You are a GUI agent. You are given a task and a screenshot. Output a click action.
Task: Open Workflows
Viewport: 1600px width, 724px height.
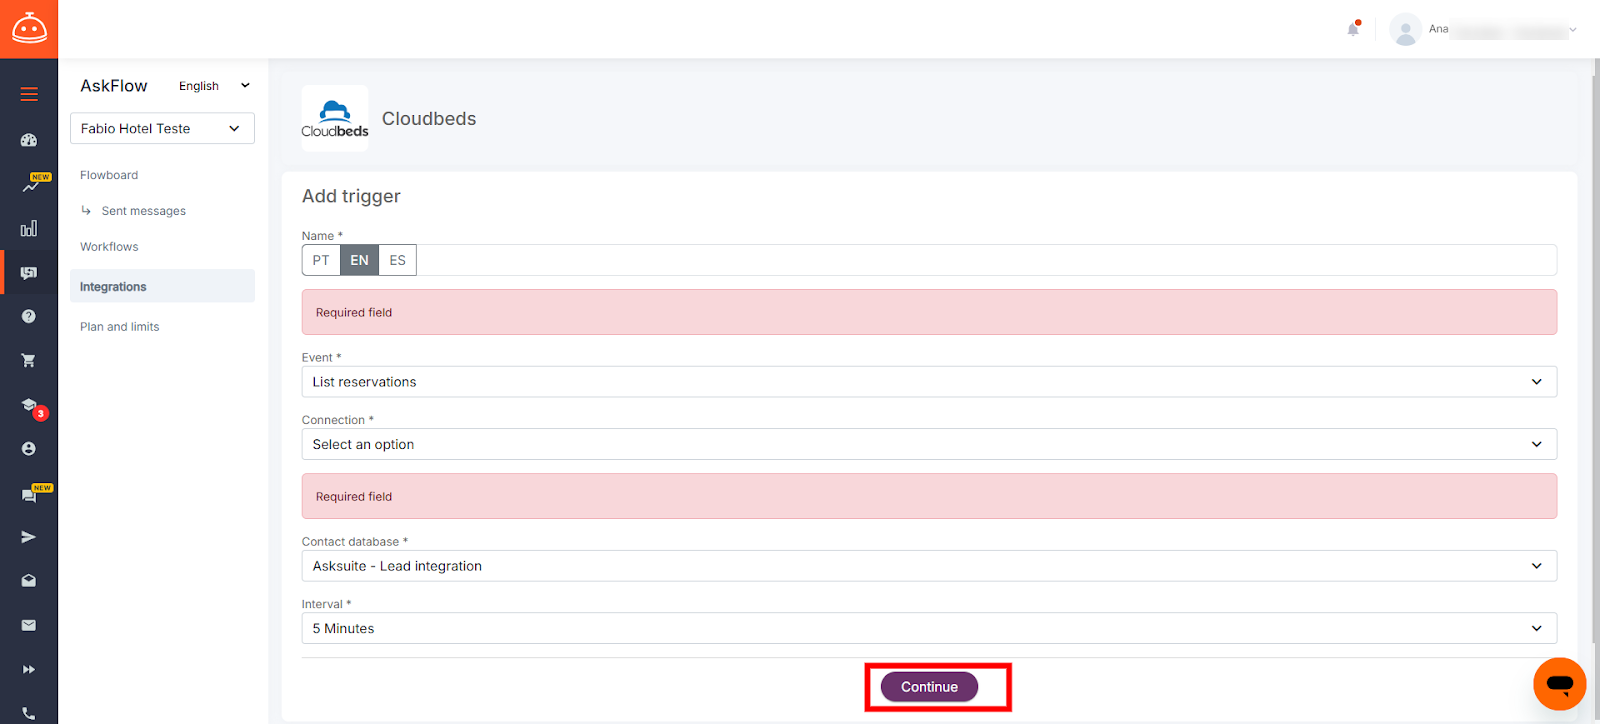109,247
